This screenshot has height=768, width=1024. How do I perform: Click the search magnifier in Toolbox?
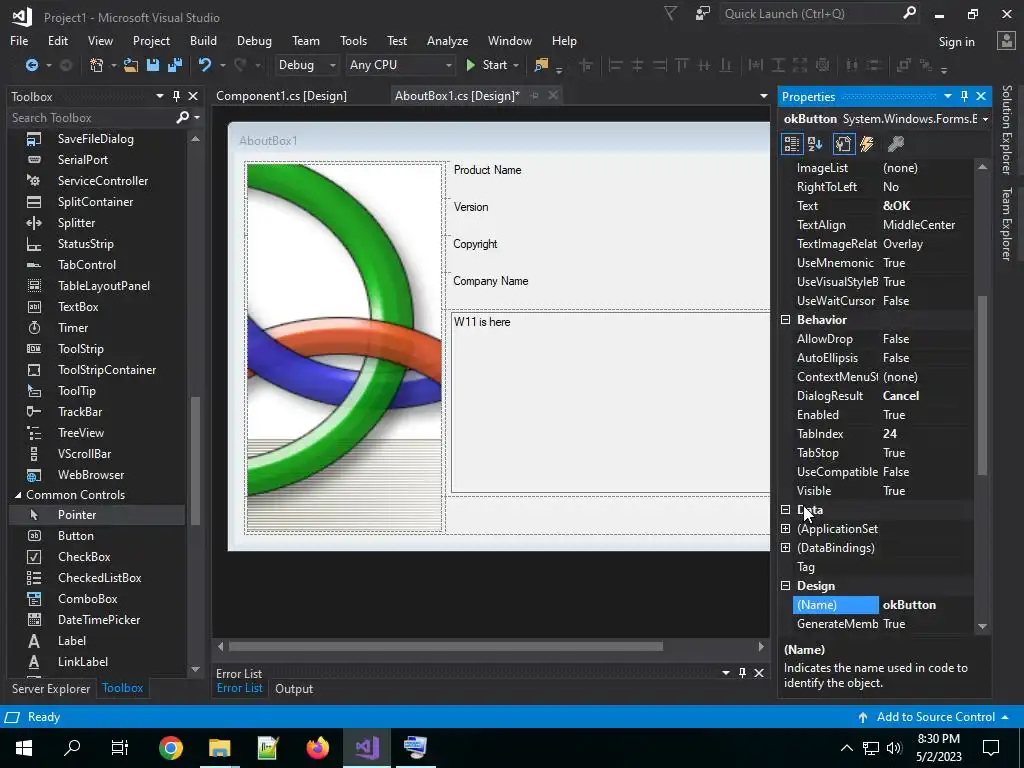tap(182, 117)
